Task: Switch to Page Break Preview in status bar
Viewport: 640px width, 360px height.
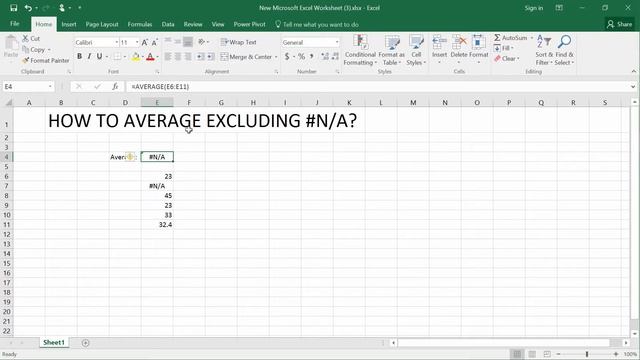Action: [547, 354]
